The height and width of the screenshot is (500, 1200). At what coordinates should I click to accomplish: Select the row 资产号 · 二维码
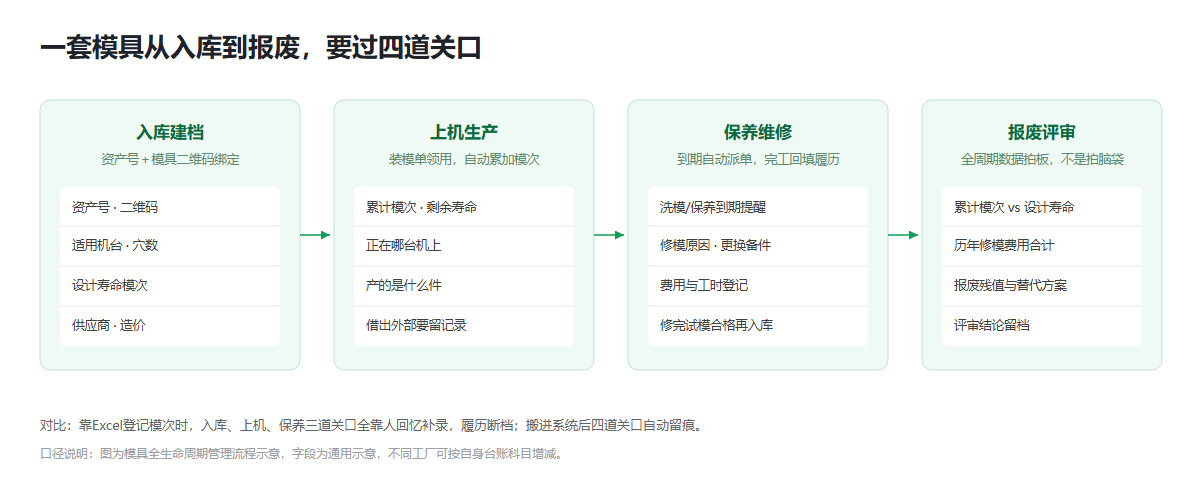[x=170, y=207]
